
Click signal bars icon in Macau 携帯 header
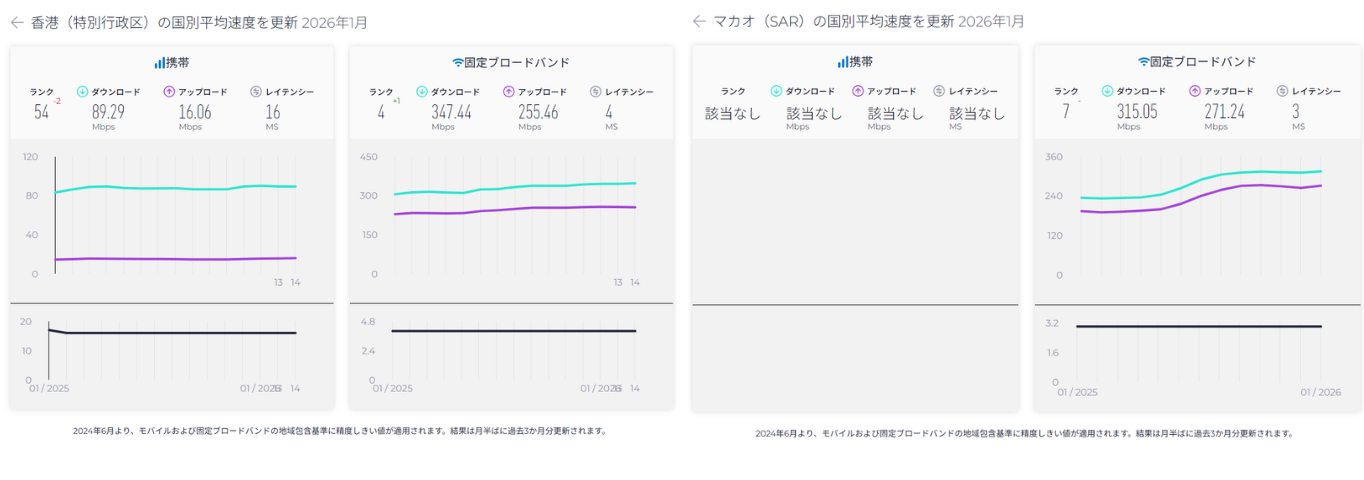(842, 62)
